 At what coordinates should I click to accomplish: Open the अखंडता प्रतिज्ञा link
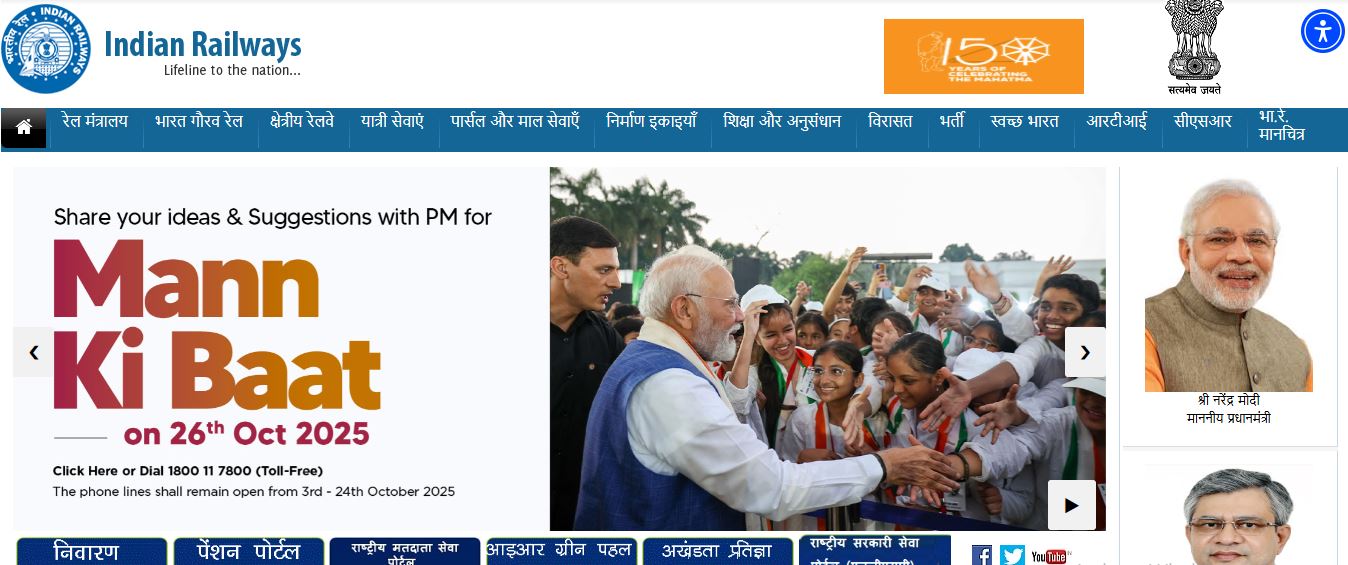coord(717,551)
